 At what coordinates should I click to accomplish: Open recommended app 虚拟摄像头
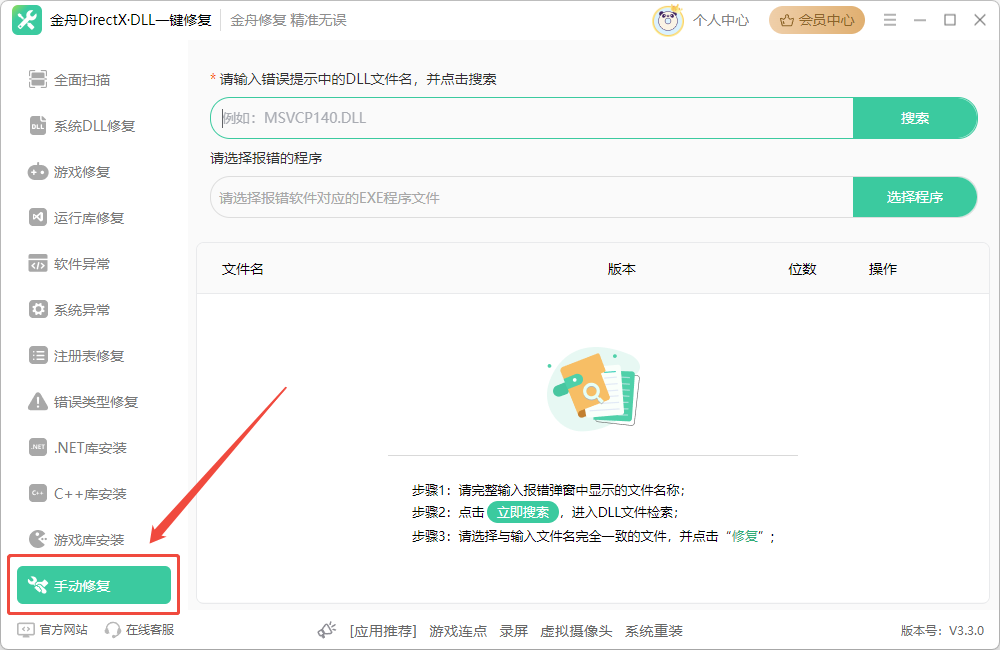[x=576, y=632]
